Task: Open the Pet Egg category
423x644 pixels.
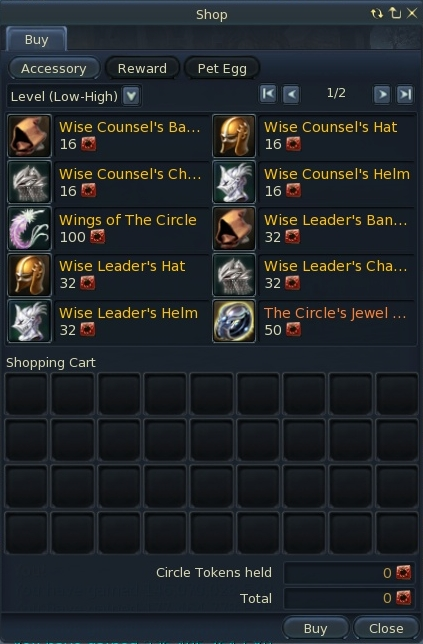Action: point(222,68)
